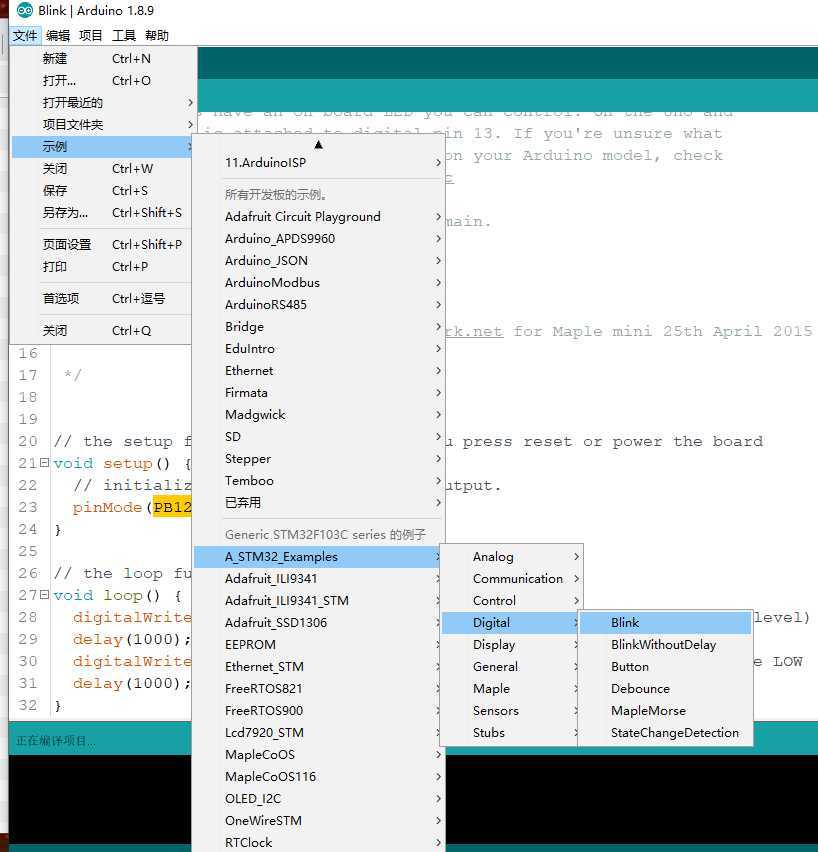The image size is (818, 852).
Task: Expand the FreeRTOS900 examples
Action: 319,711
